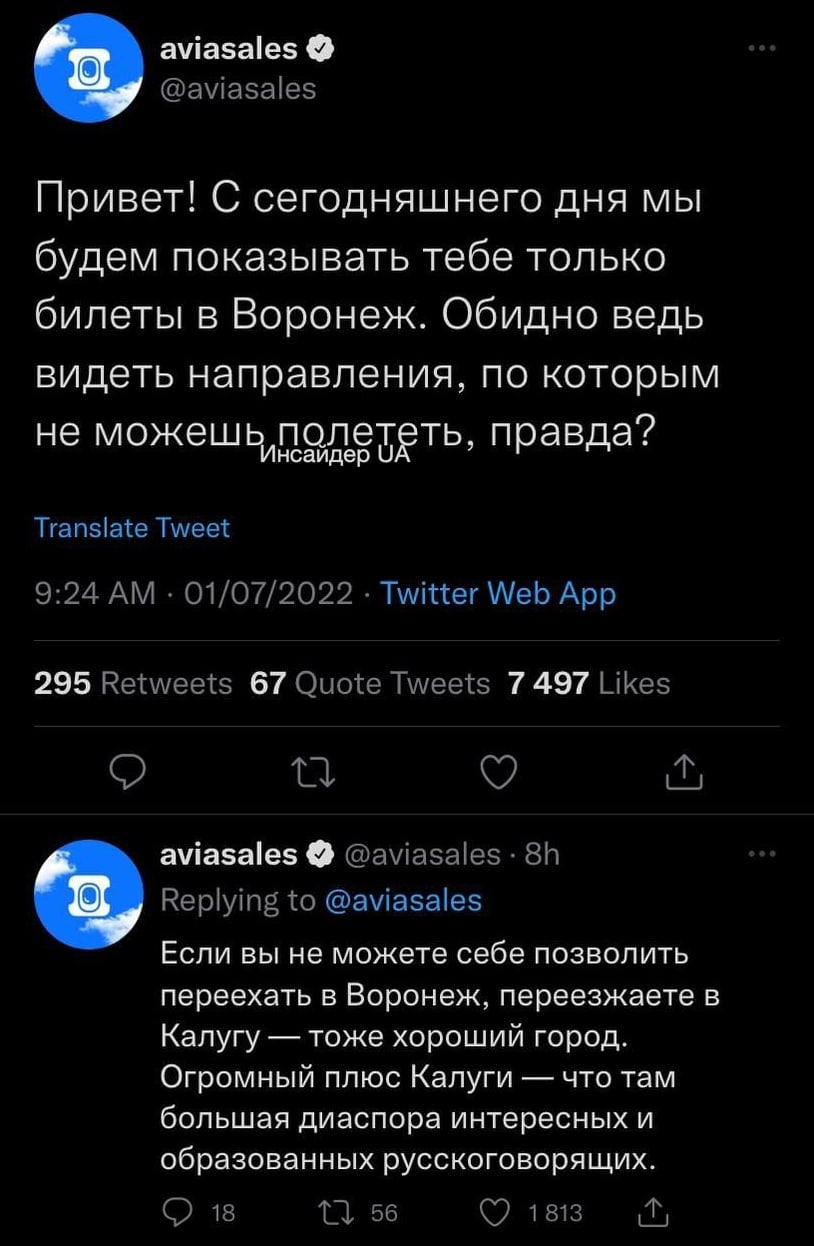Click the reply icon under main tweet
This screenshot has height=1246, width=814.
tap(126, 774)
